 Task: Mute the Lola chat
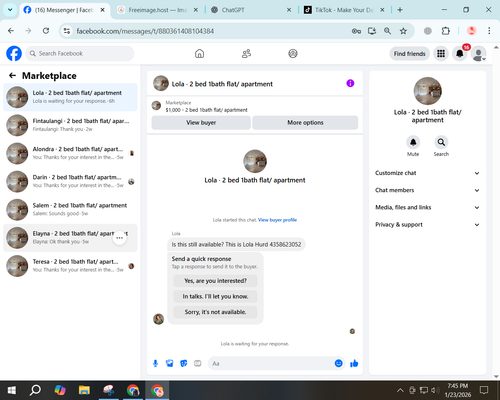coord(413,143)
